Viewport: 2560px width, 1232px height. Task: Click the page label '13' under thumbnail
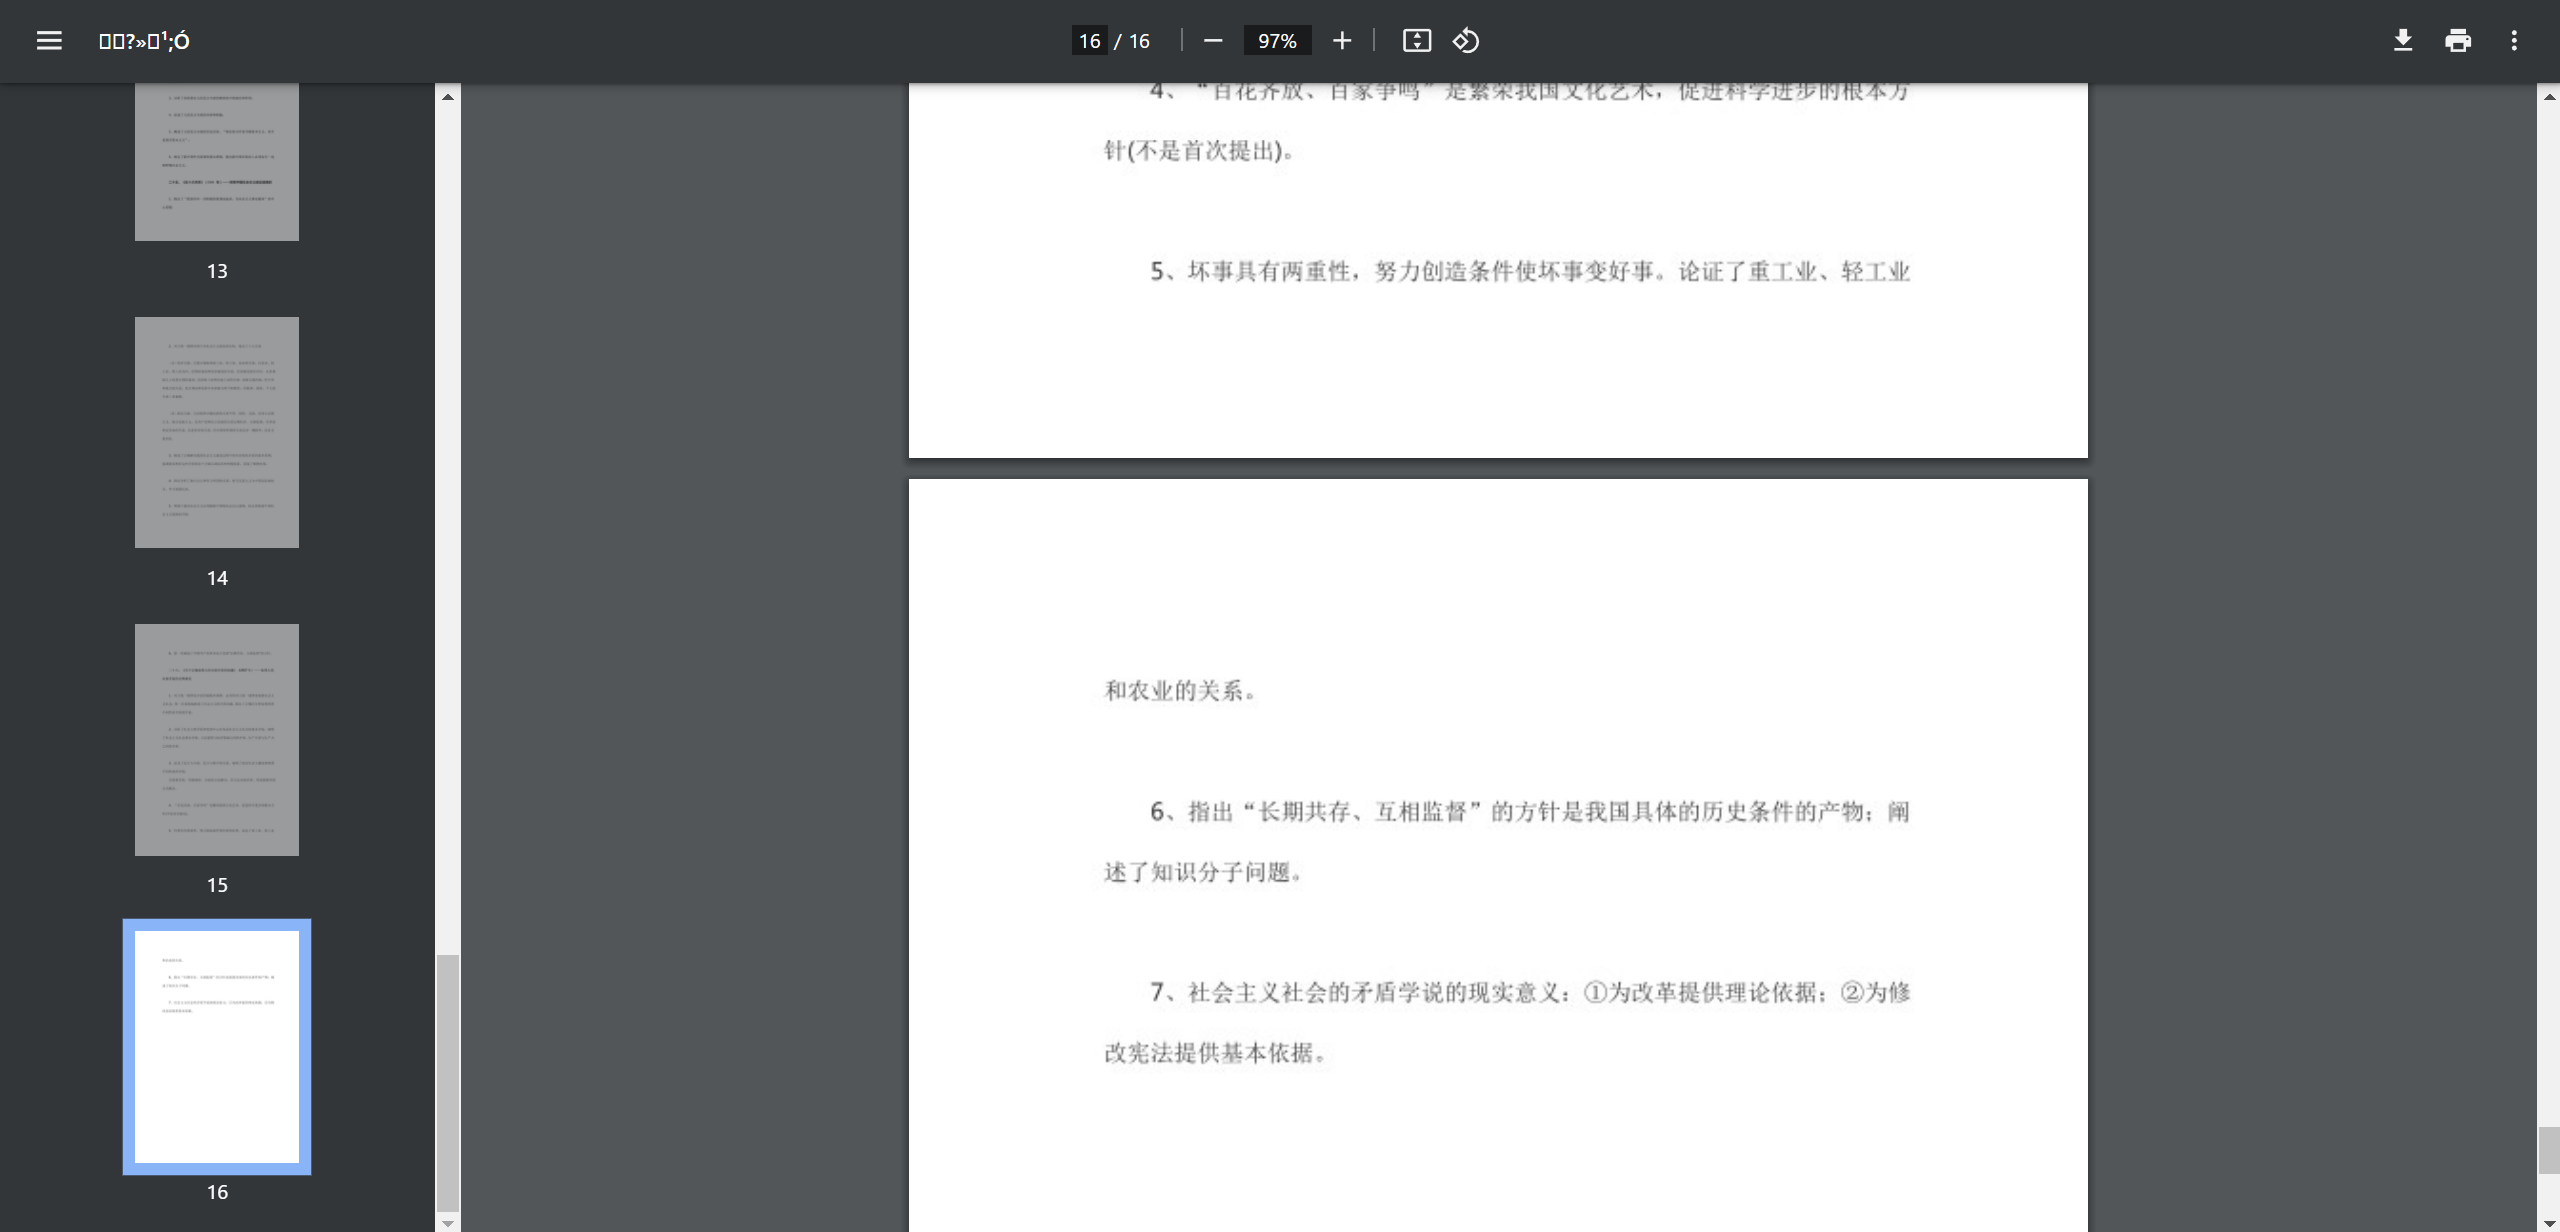[x=217, y=271]
